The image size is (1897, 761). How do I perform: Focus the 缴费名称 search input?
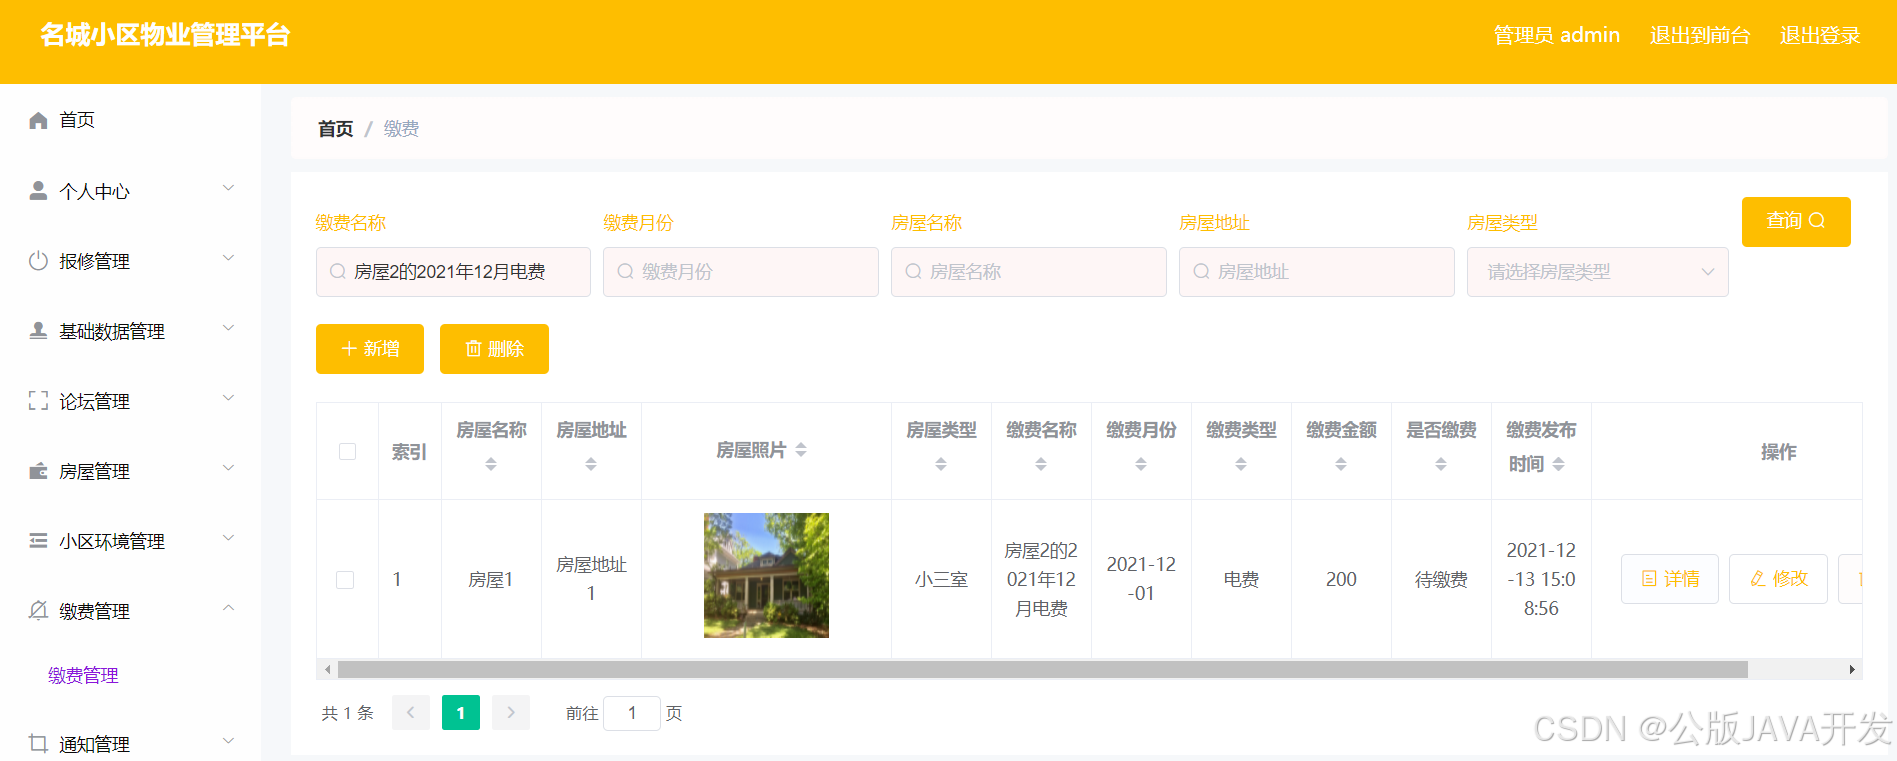[453, 272]
